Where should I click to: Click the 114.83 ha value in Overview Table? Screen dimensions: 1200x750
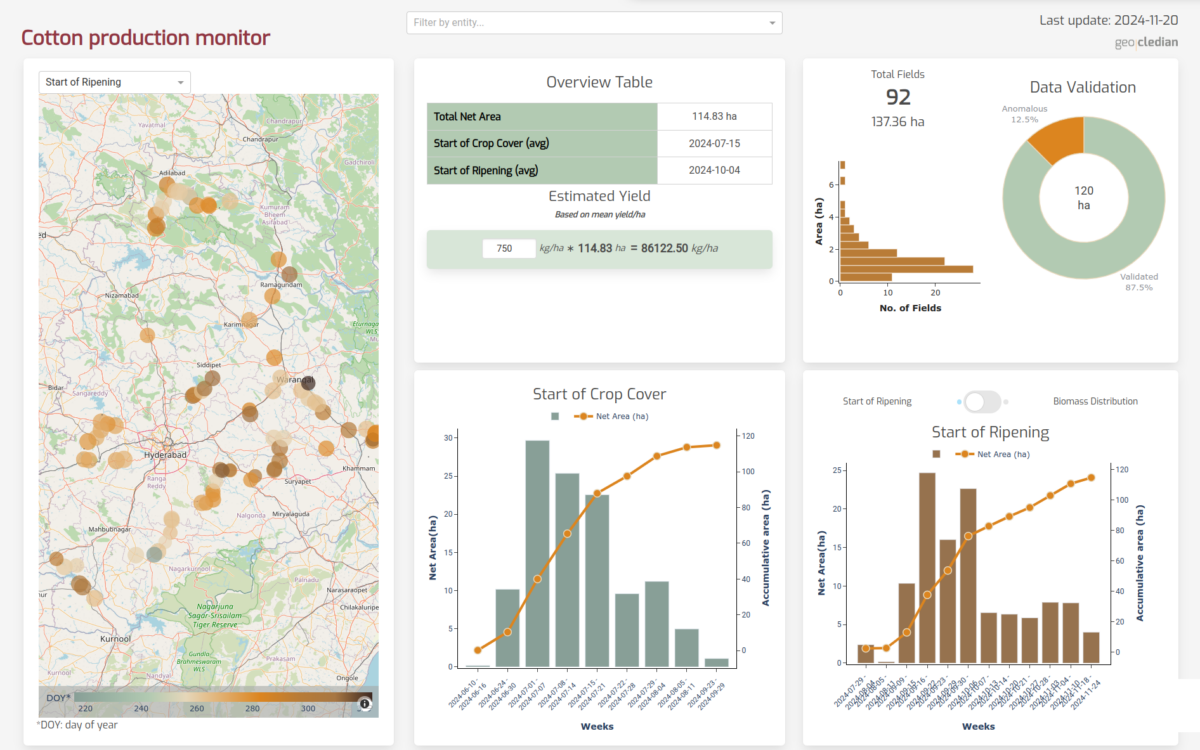715,116
